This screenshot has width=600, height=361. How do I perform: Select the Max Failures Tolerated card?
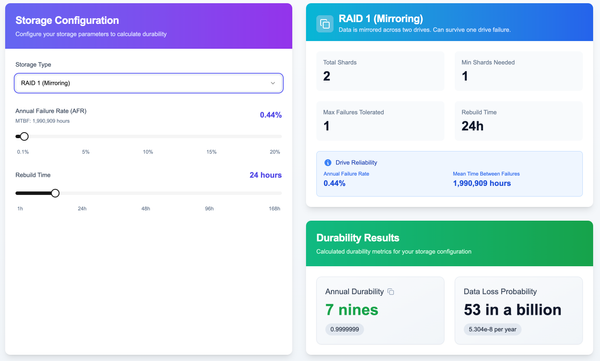(x=380, y=121)
